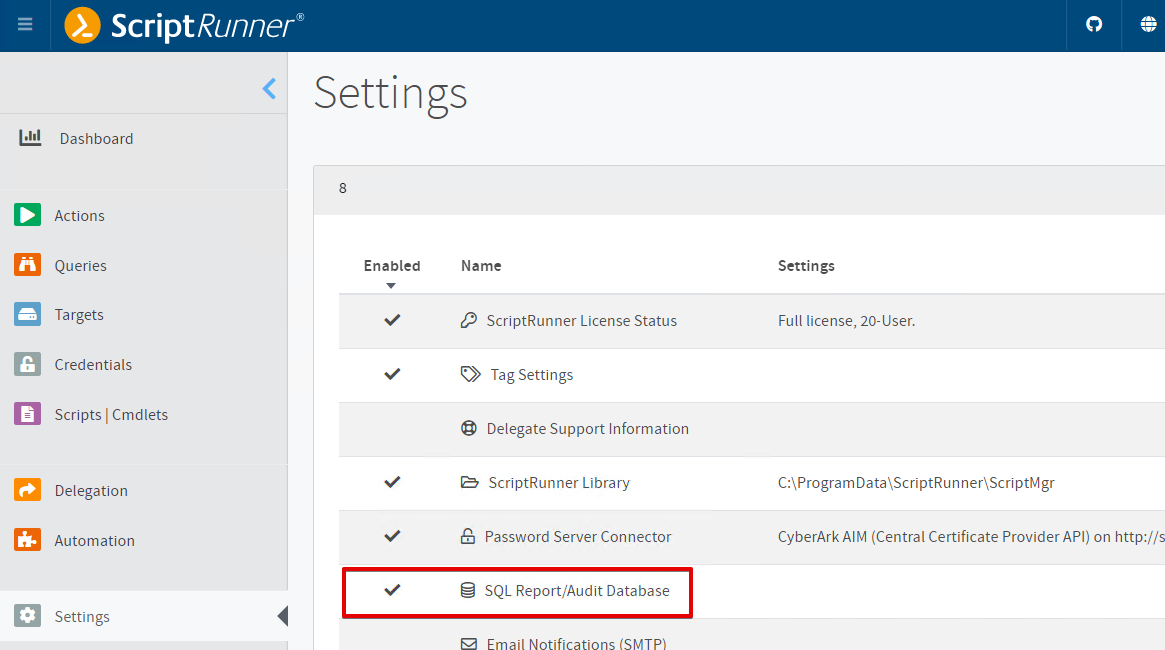Open the Credentials lock icon
The image size is (1165, 650).
[x=27, y=364]
